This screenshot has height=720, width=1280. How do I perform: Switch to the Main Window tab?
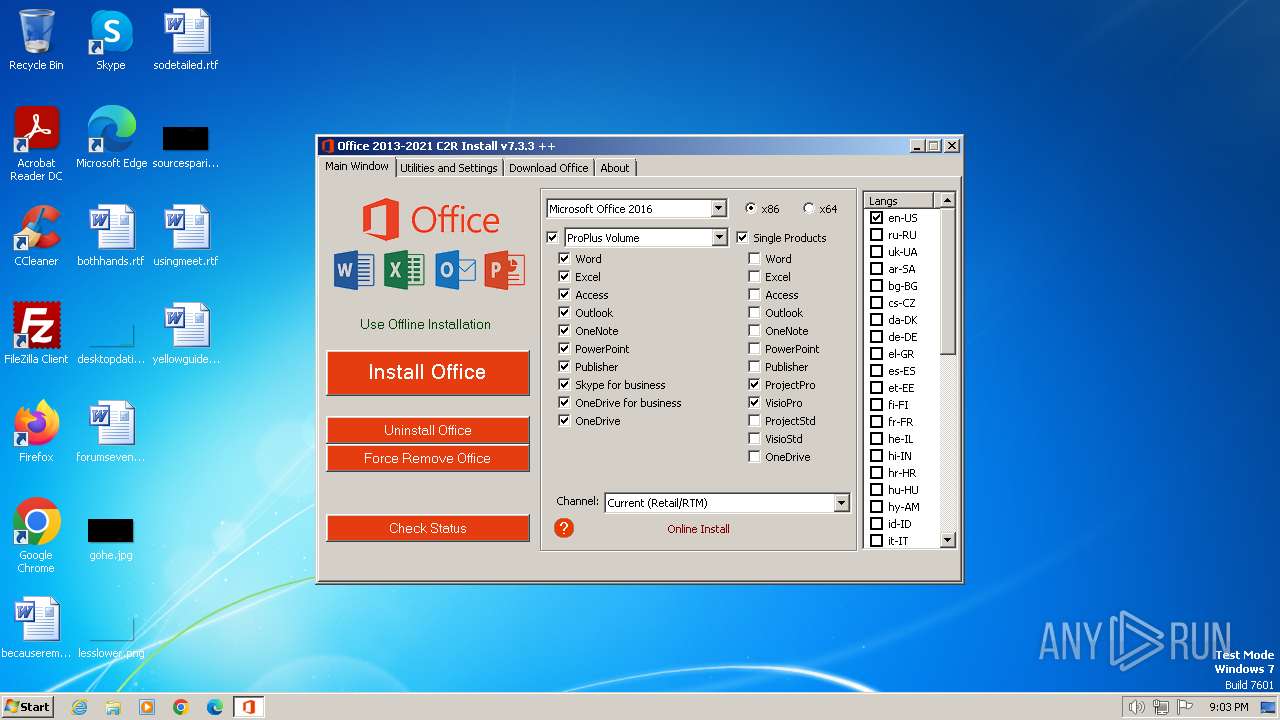point(357,167)
